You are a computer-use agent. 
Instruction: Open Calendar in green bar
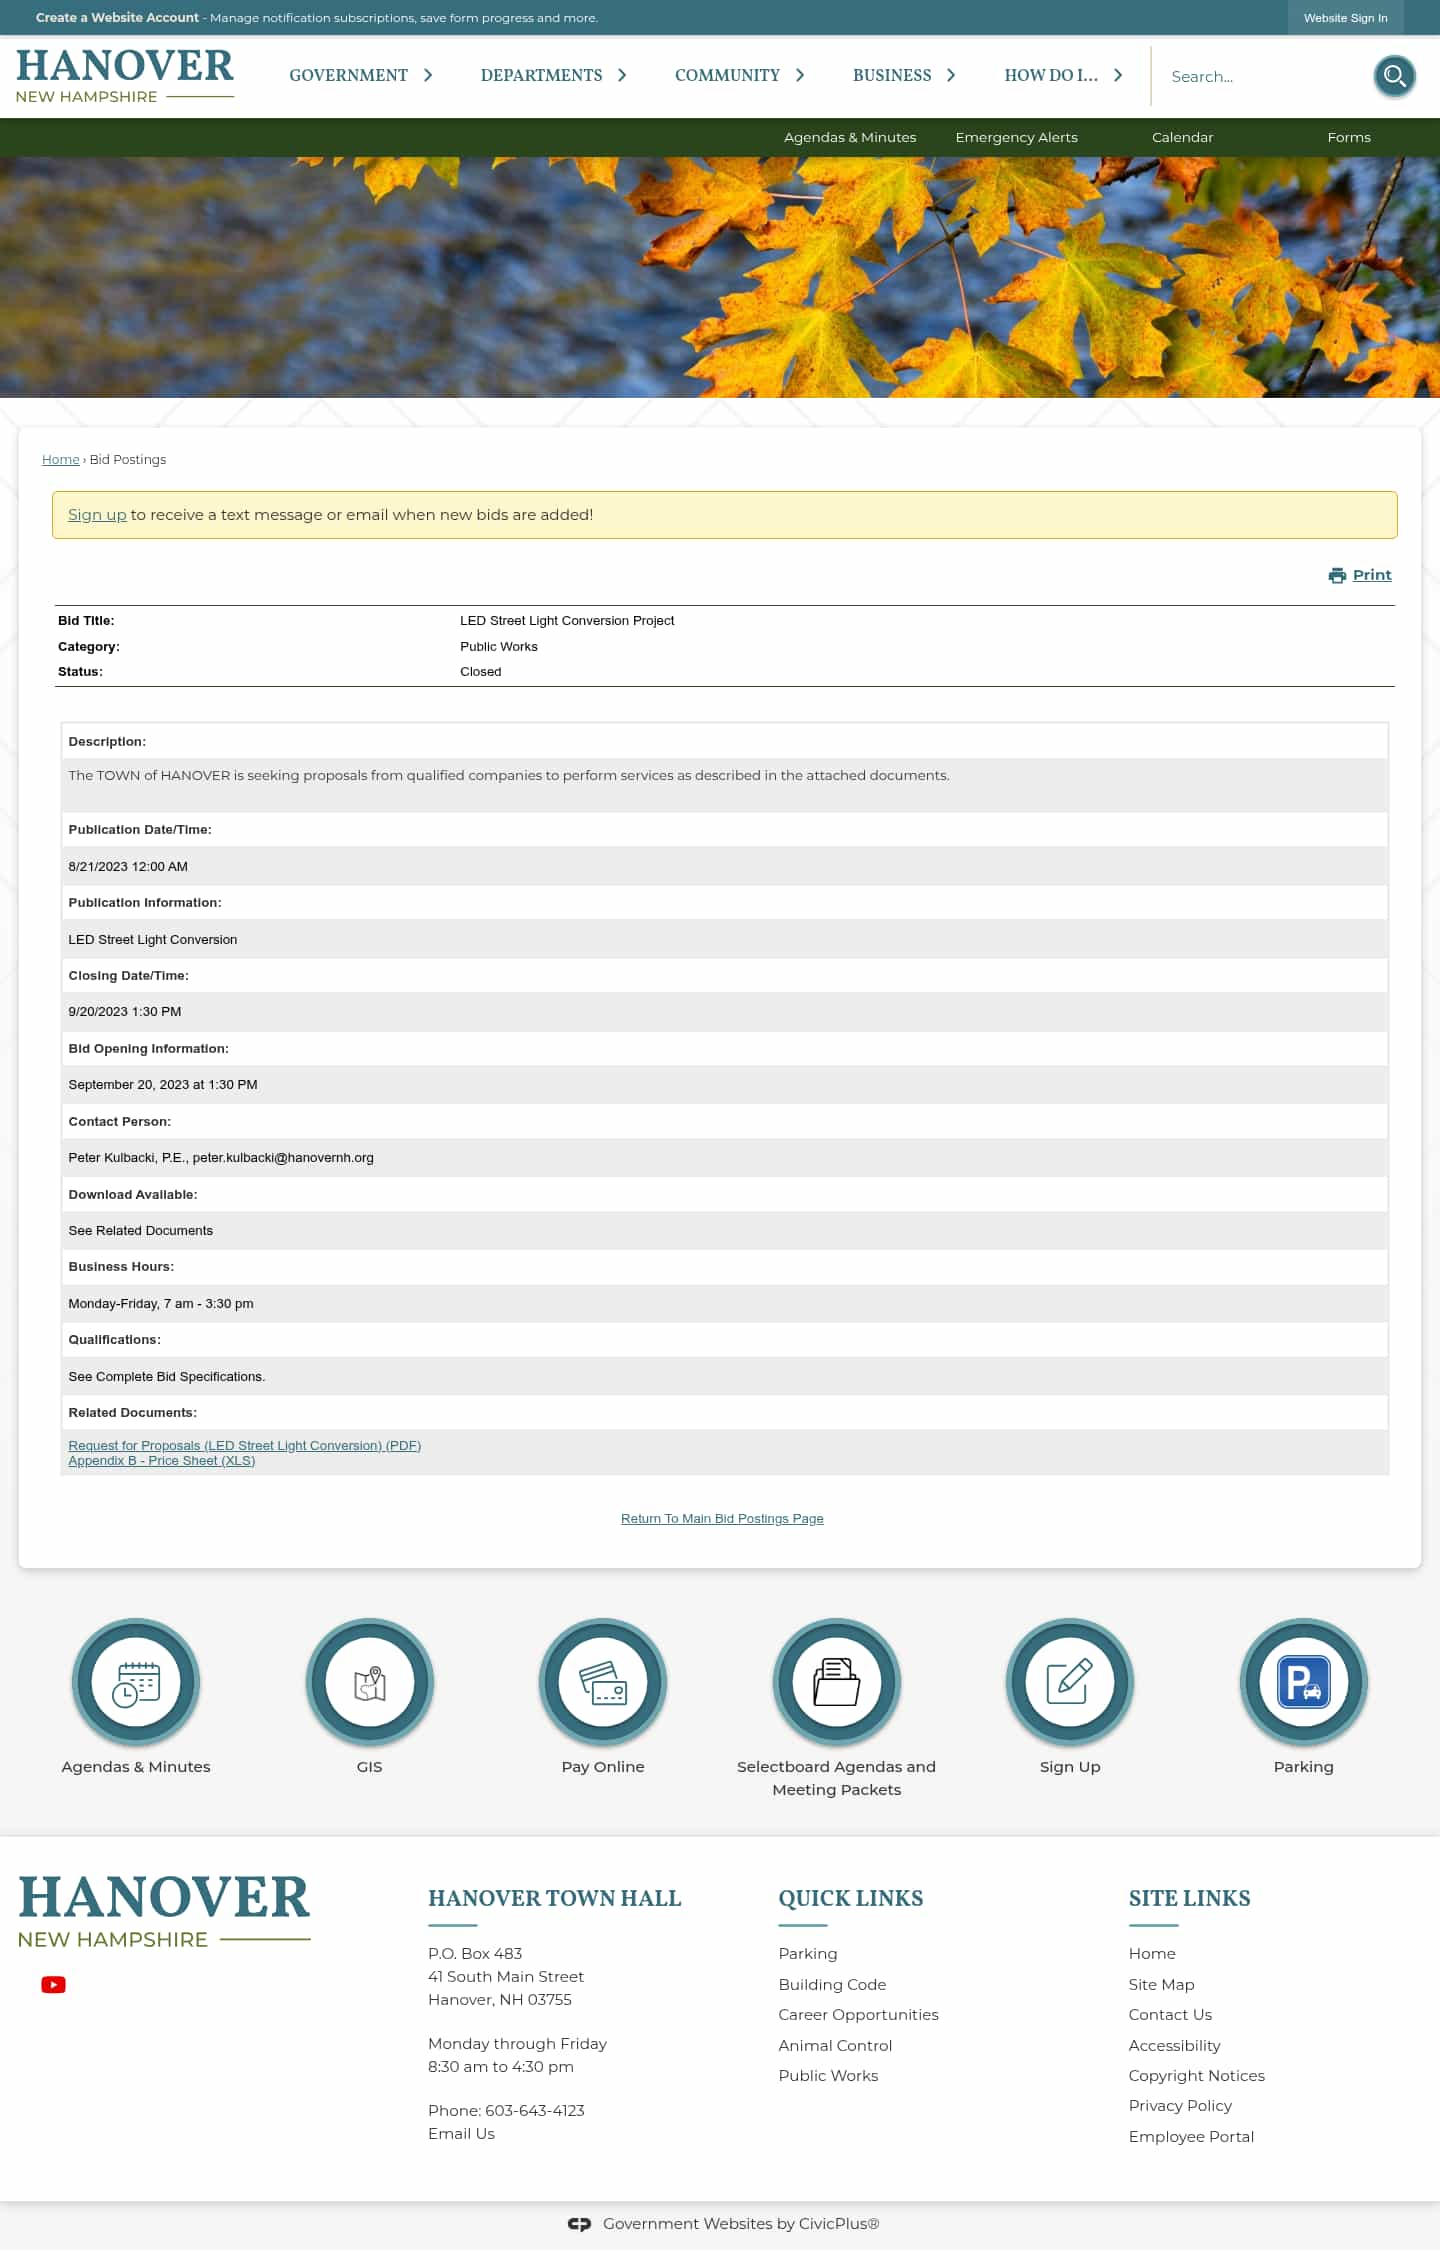1182,137
